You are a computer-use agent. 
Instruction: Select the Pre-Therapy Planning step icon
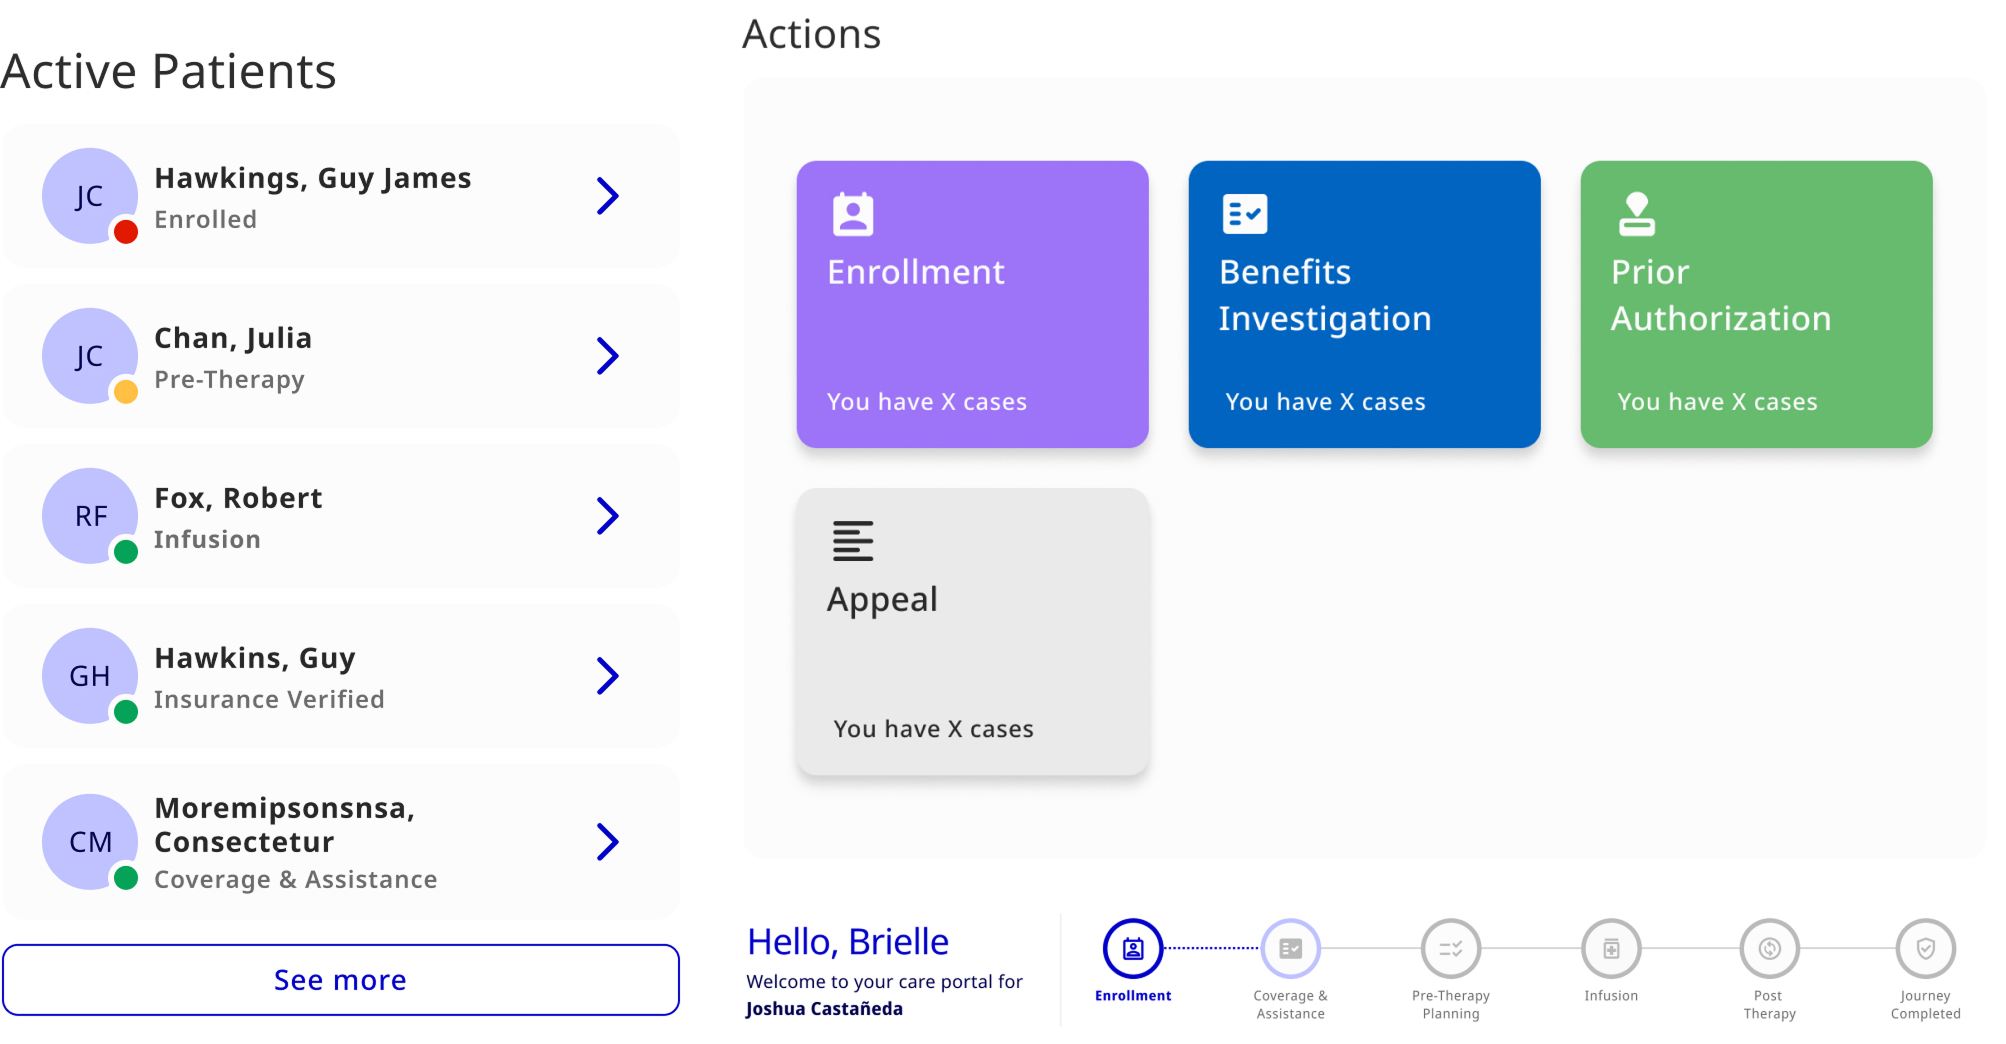coord(1450,948)
